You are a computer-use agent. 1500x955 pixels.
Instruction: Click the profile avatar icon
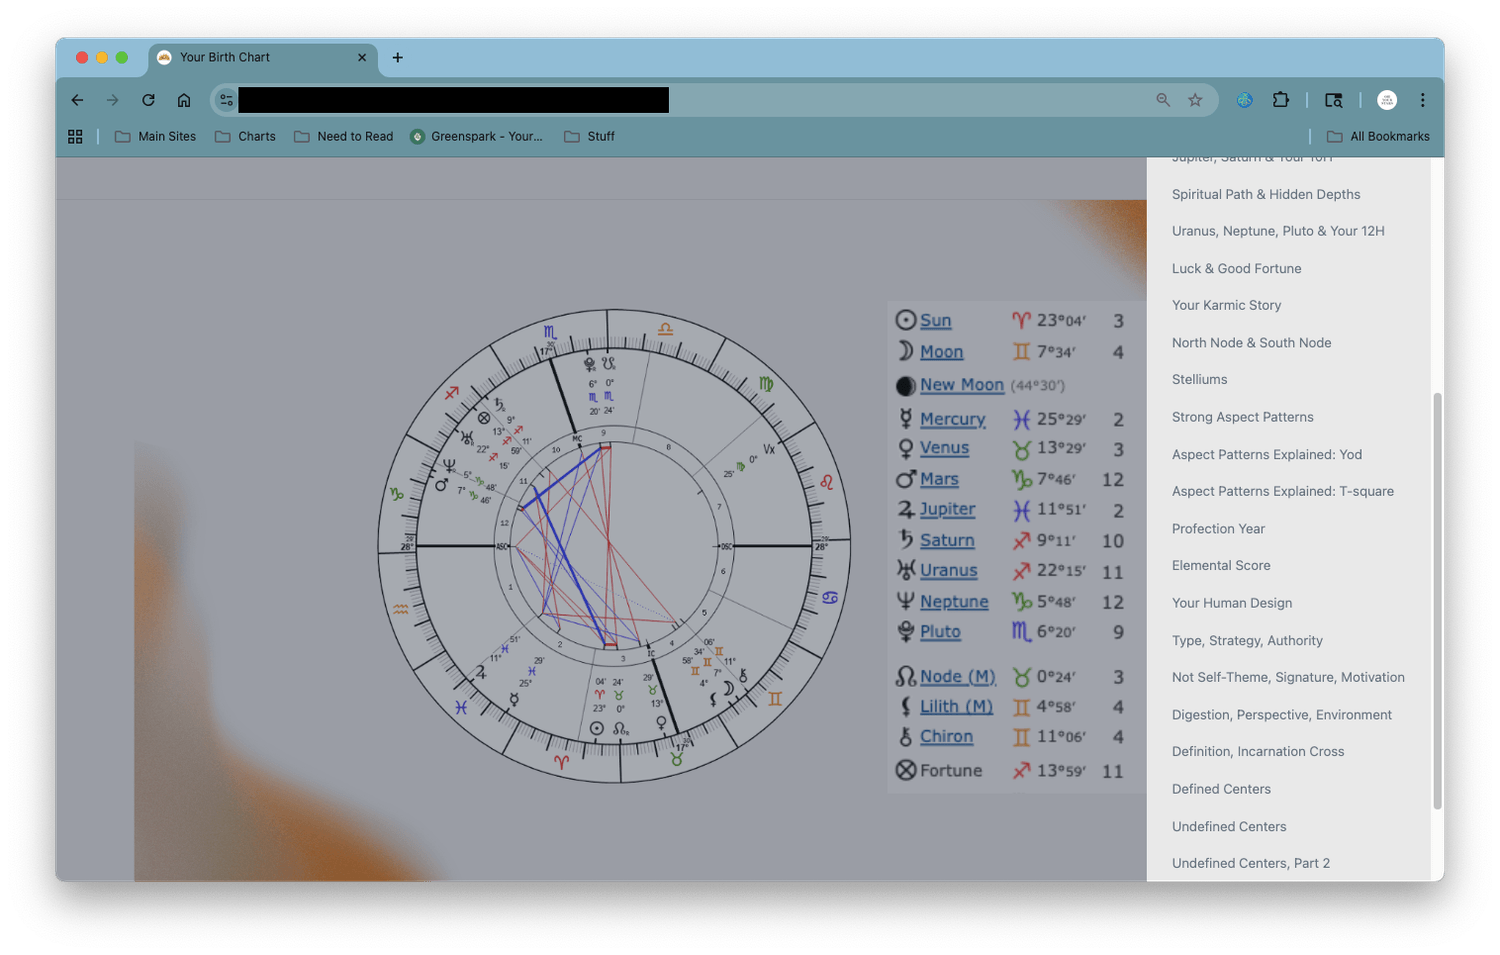1386,100
